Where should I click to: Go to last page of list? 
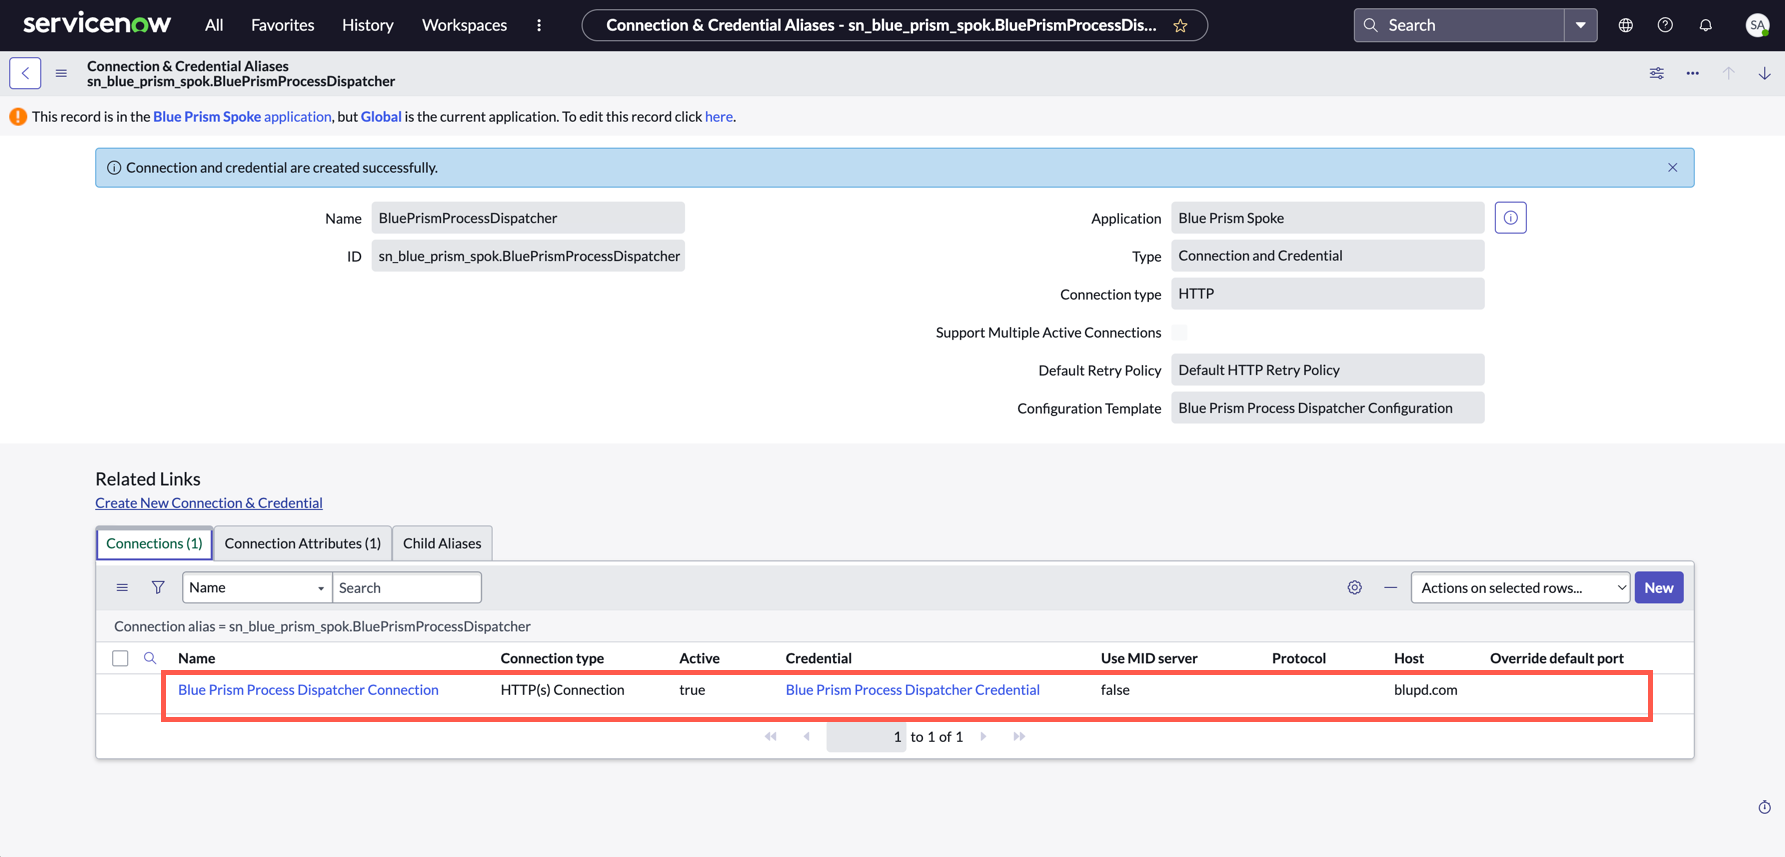pos(1019,737)
